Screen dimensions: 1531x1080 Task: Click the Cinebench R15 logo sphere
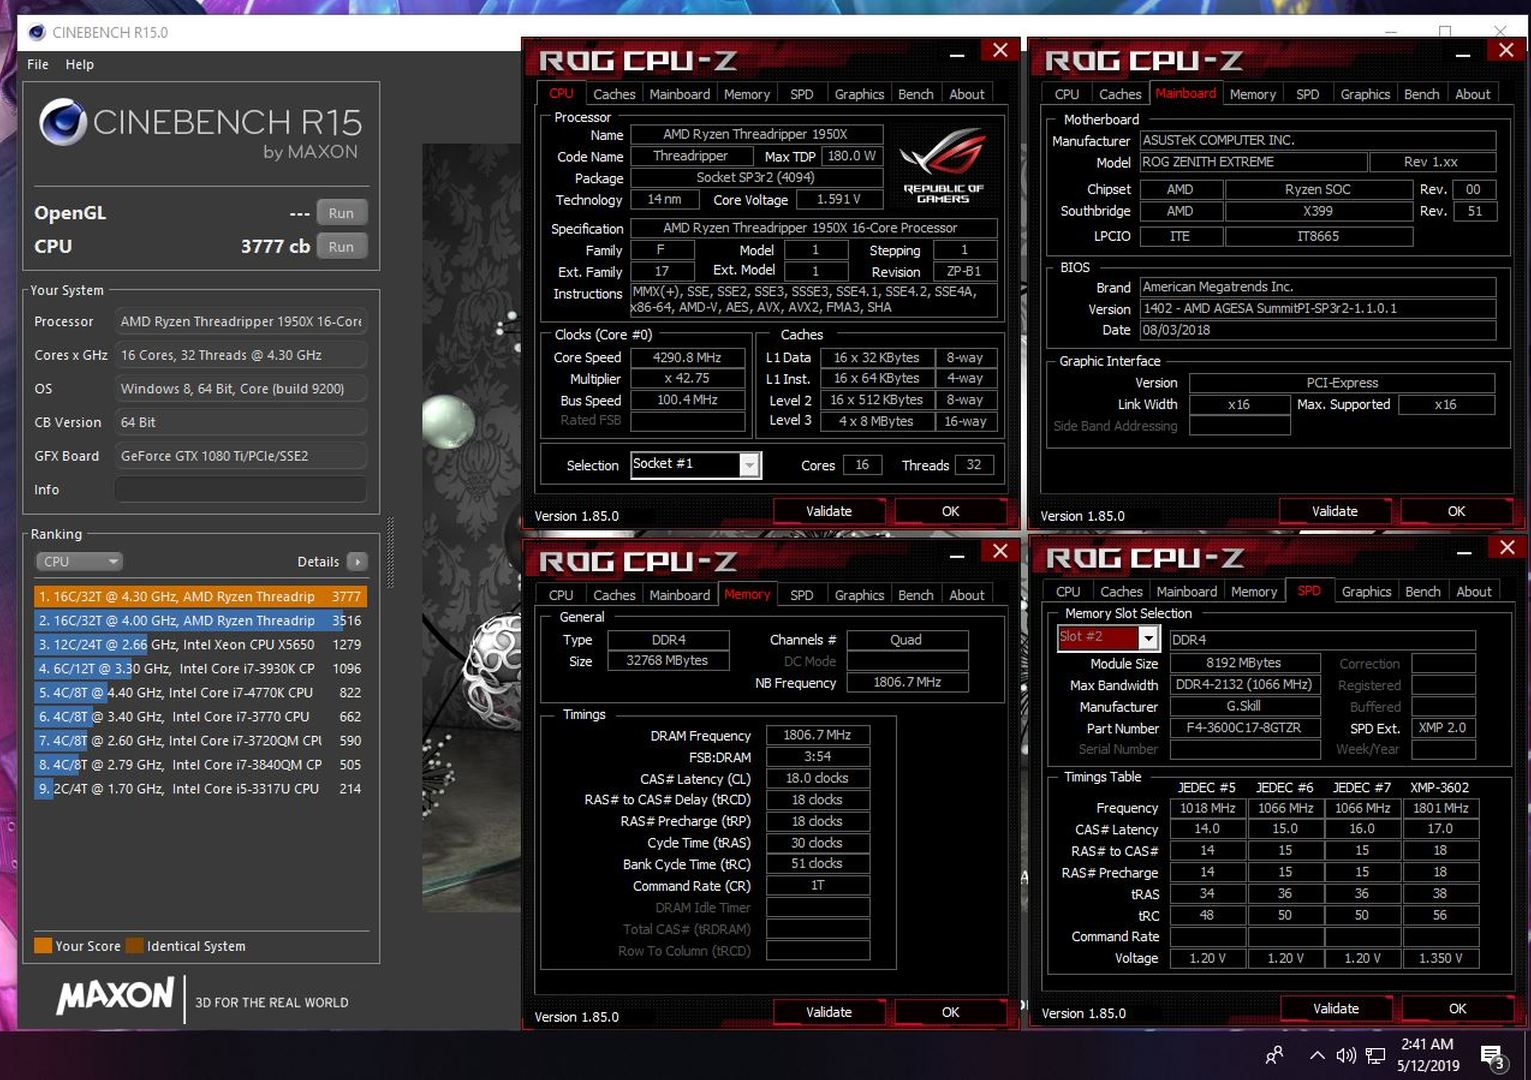tap(63, 122)
